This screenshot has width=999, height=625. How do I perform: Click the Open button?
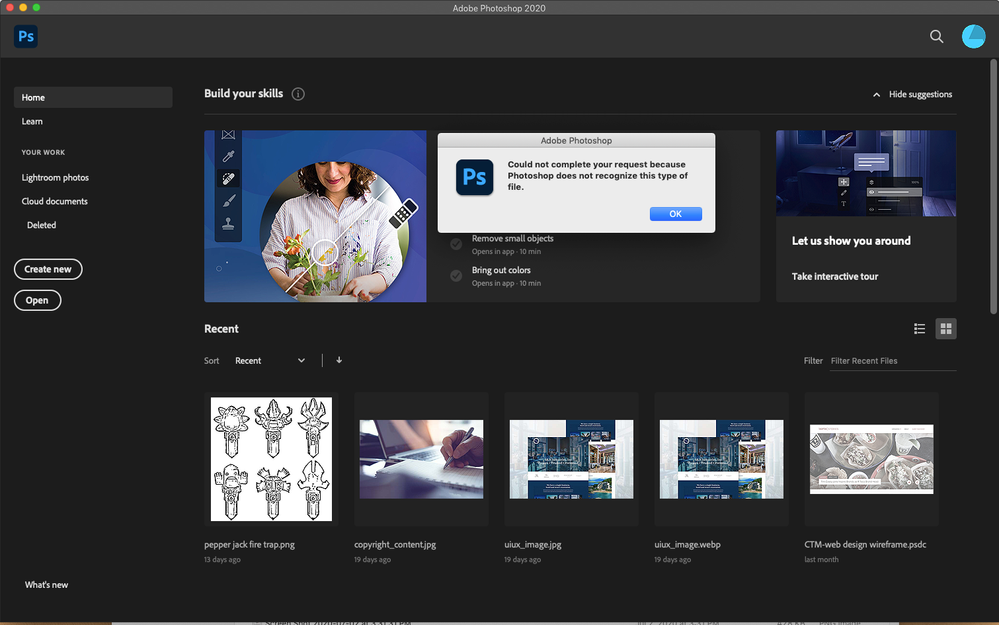point(38,300)
